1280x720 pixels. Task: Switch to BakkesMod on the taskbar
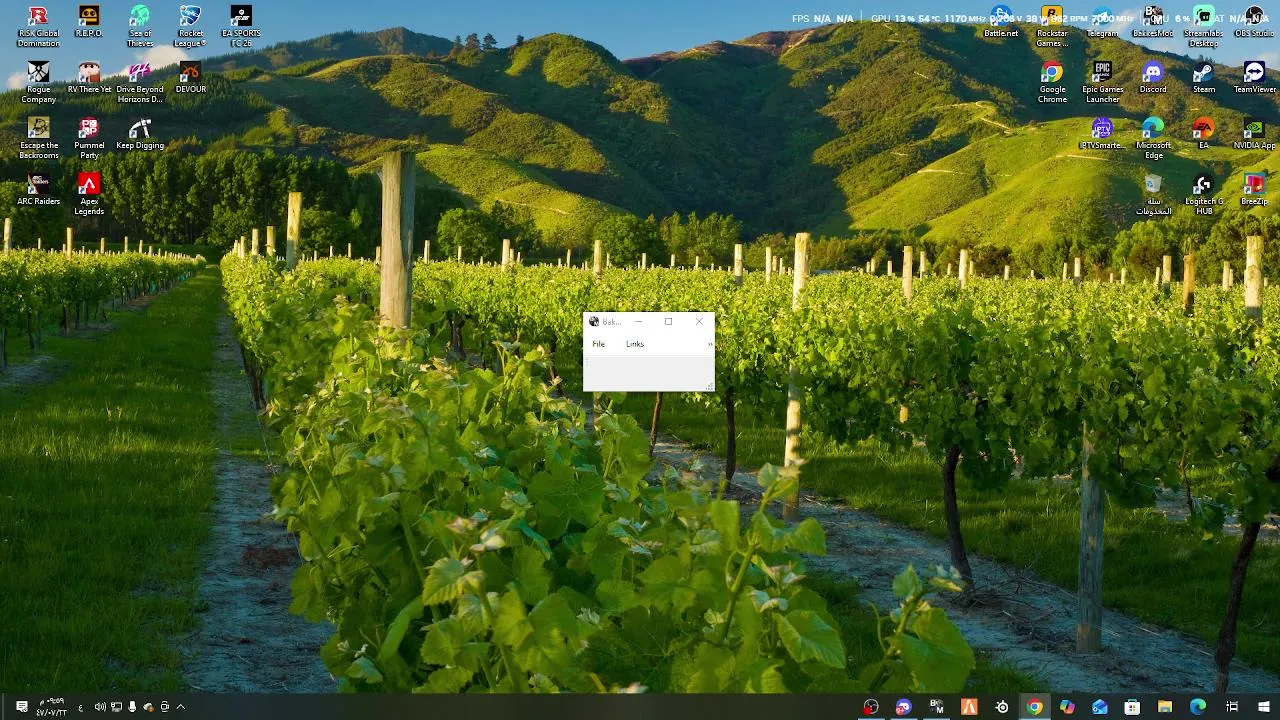click(936, 707)
